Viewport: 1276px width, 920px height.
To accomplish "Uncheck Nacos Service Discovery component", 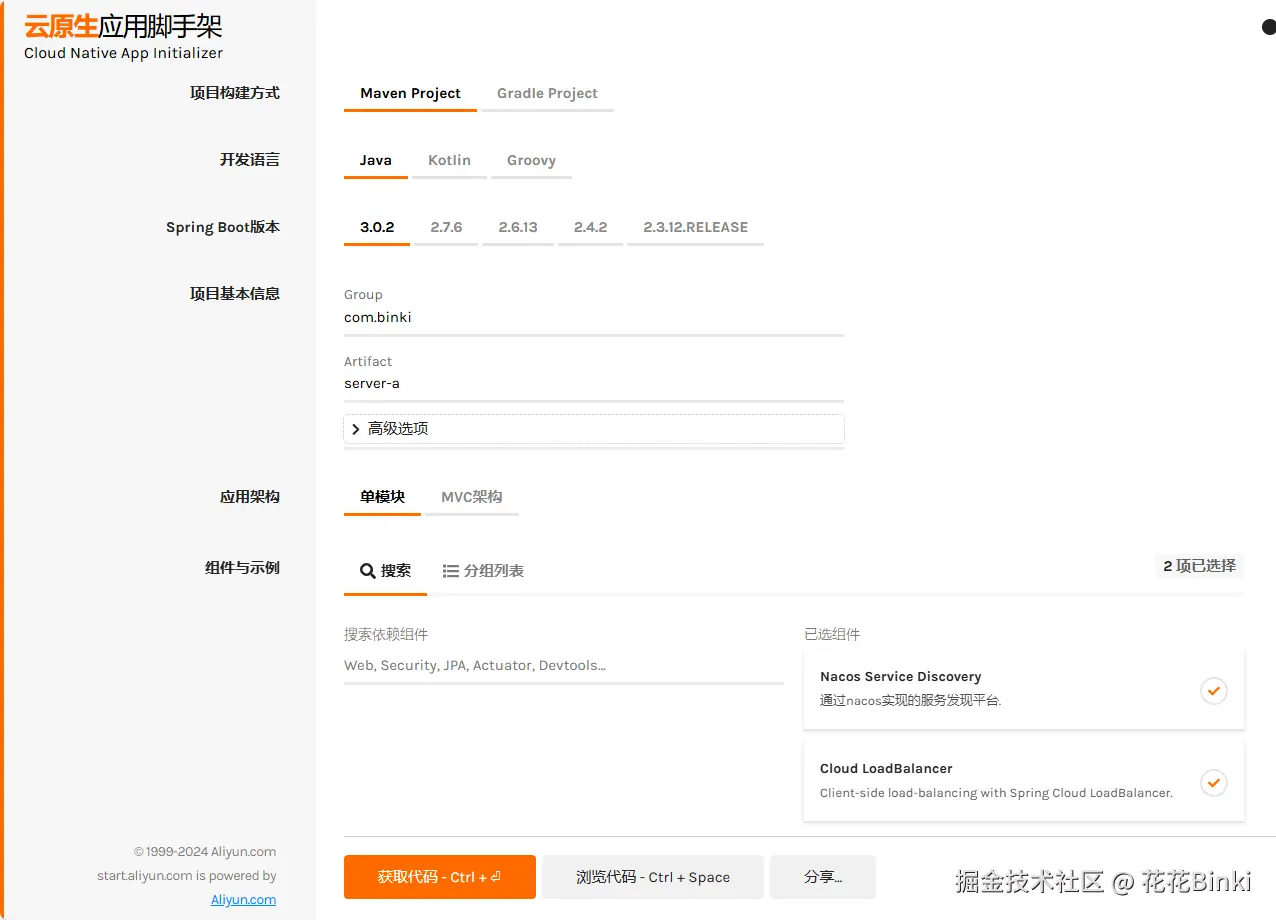I will tap(1213, 691).
